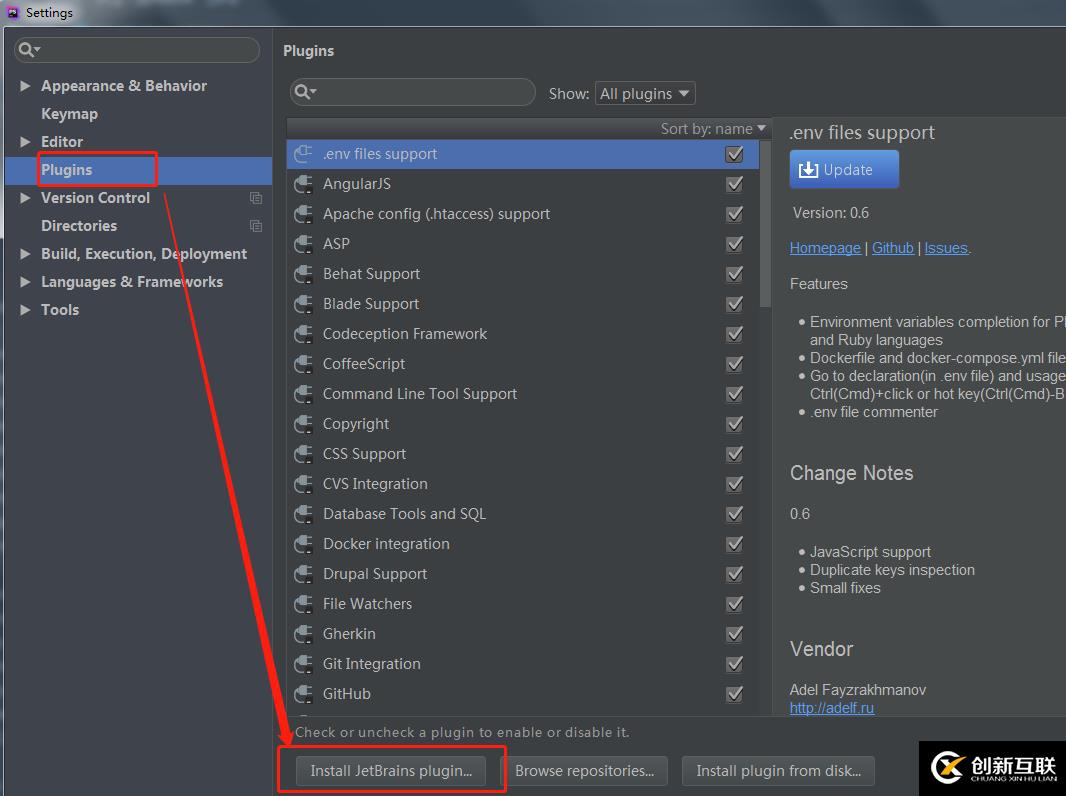Screen dimensions: 1066x796
Task: Click the Settings window title icon
Action: point(12,12)
